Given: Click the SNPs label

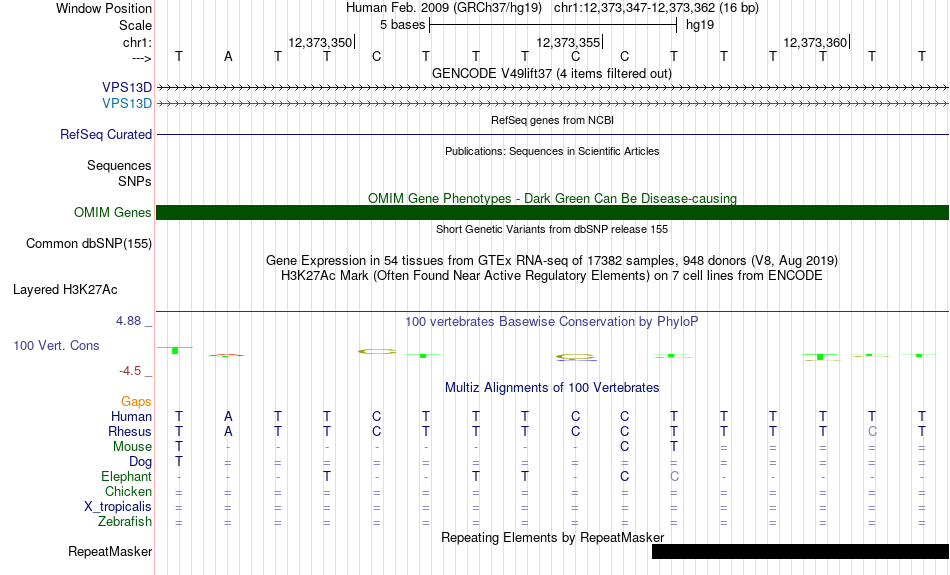Looking at the screenshot, I should (x=135, y=181).
